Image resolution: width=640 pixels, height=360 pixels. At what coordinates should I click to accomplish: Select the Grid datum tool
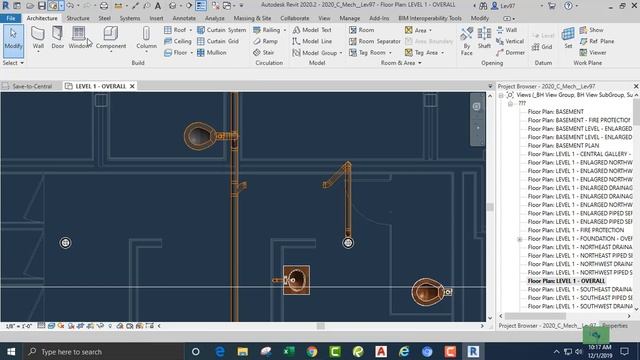tap(542, 47)
